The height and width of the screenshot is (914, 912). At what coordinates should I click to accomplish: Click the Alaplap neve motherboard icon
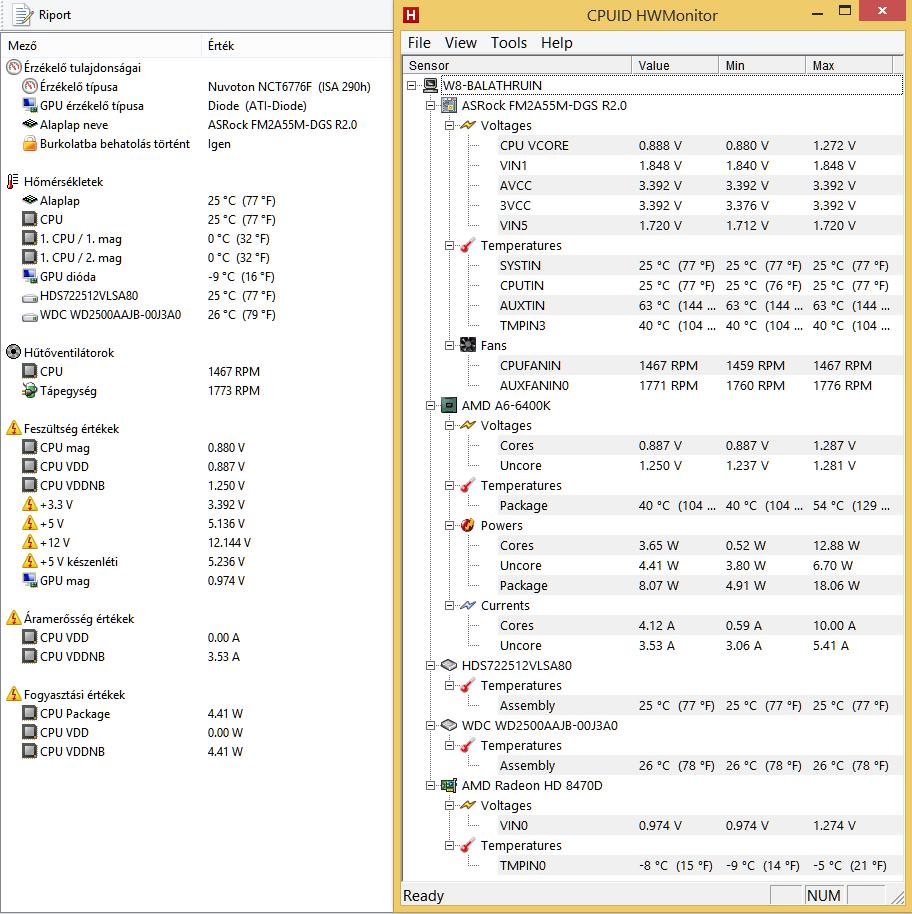(x=30, y=124)
